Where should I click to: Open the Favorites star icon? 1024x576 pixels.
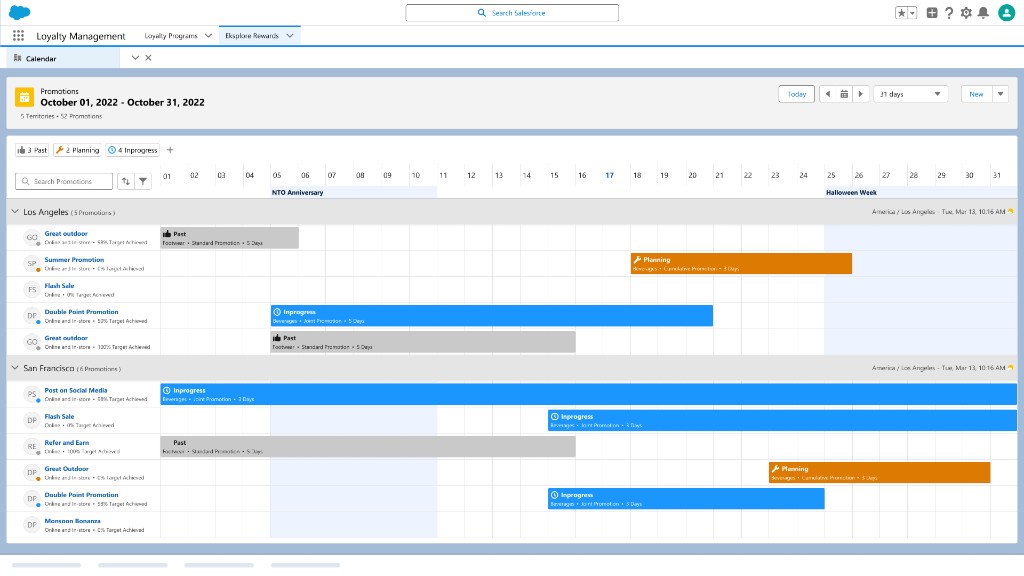pyautogui.click(x=901, y=12)
